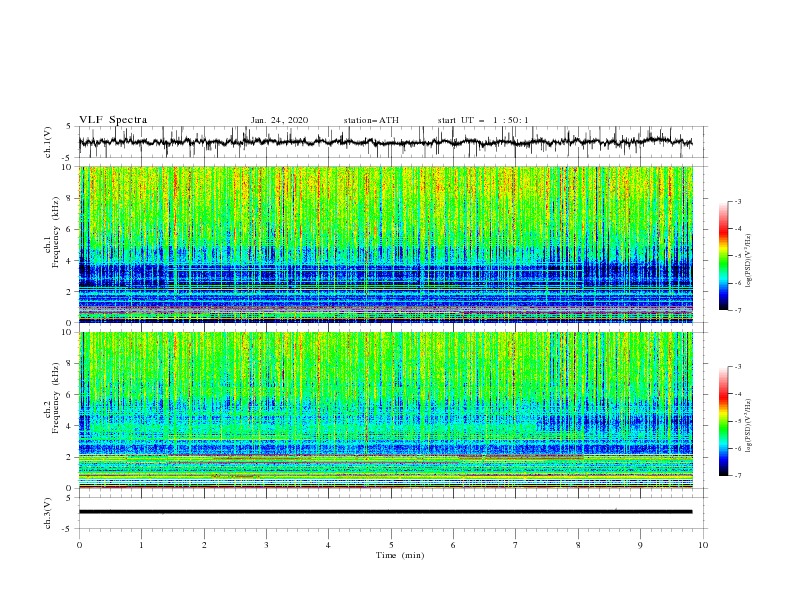Click the "4" kHz tick on ch.1 frequency axis

(x=70, y=261)
